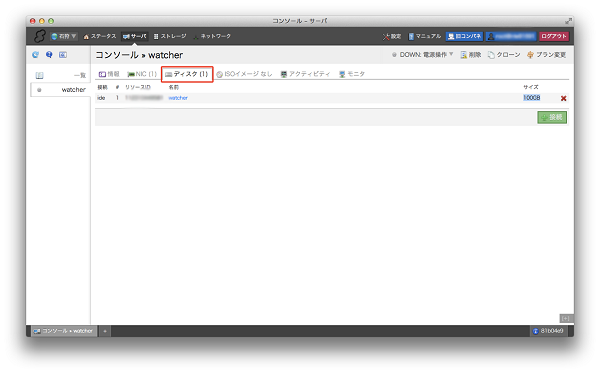This screenshot has width=600, height=373.
Task: Click the stylized S logo in the top bar
Action: click(39, 36)
